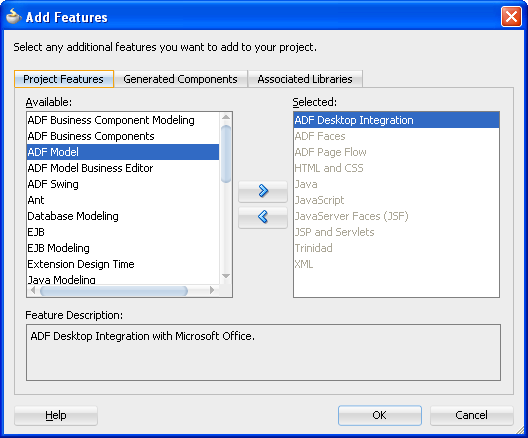Click the Available list vertical scrollbar thumb
This screenshot has height=438, width=528.
pos(226,154)
